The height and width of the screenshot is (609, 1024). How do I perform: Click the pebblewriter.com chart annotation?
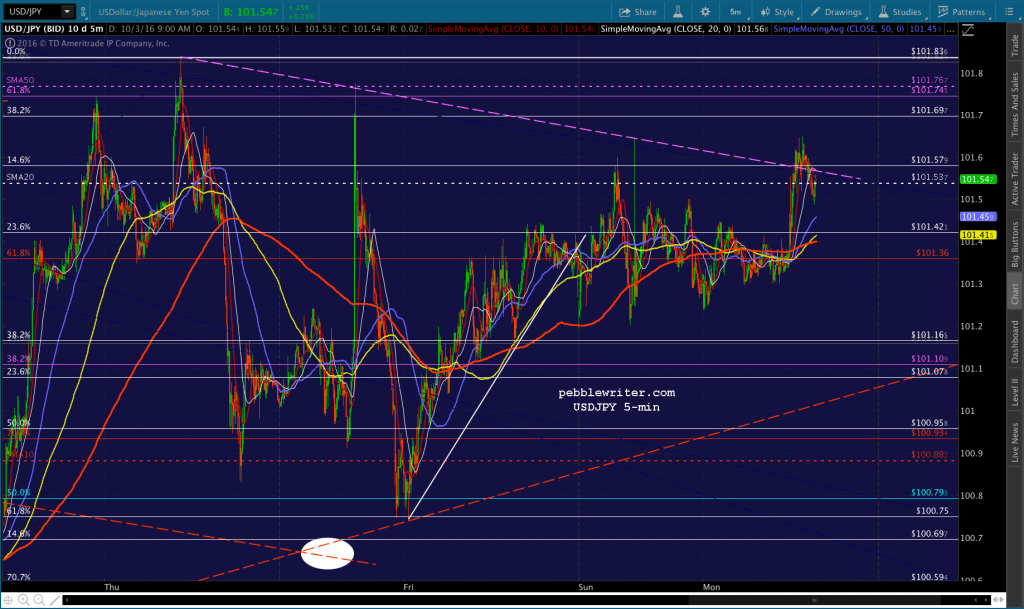616,392
